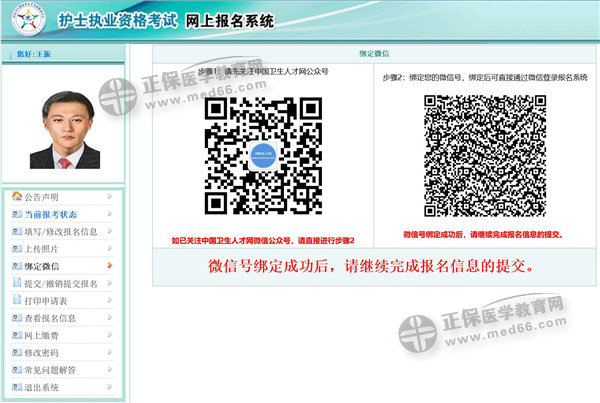
Task: Click the step 2 WeChat binding QR code
Action: click(x=484, y=156)
